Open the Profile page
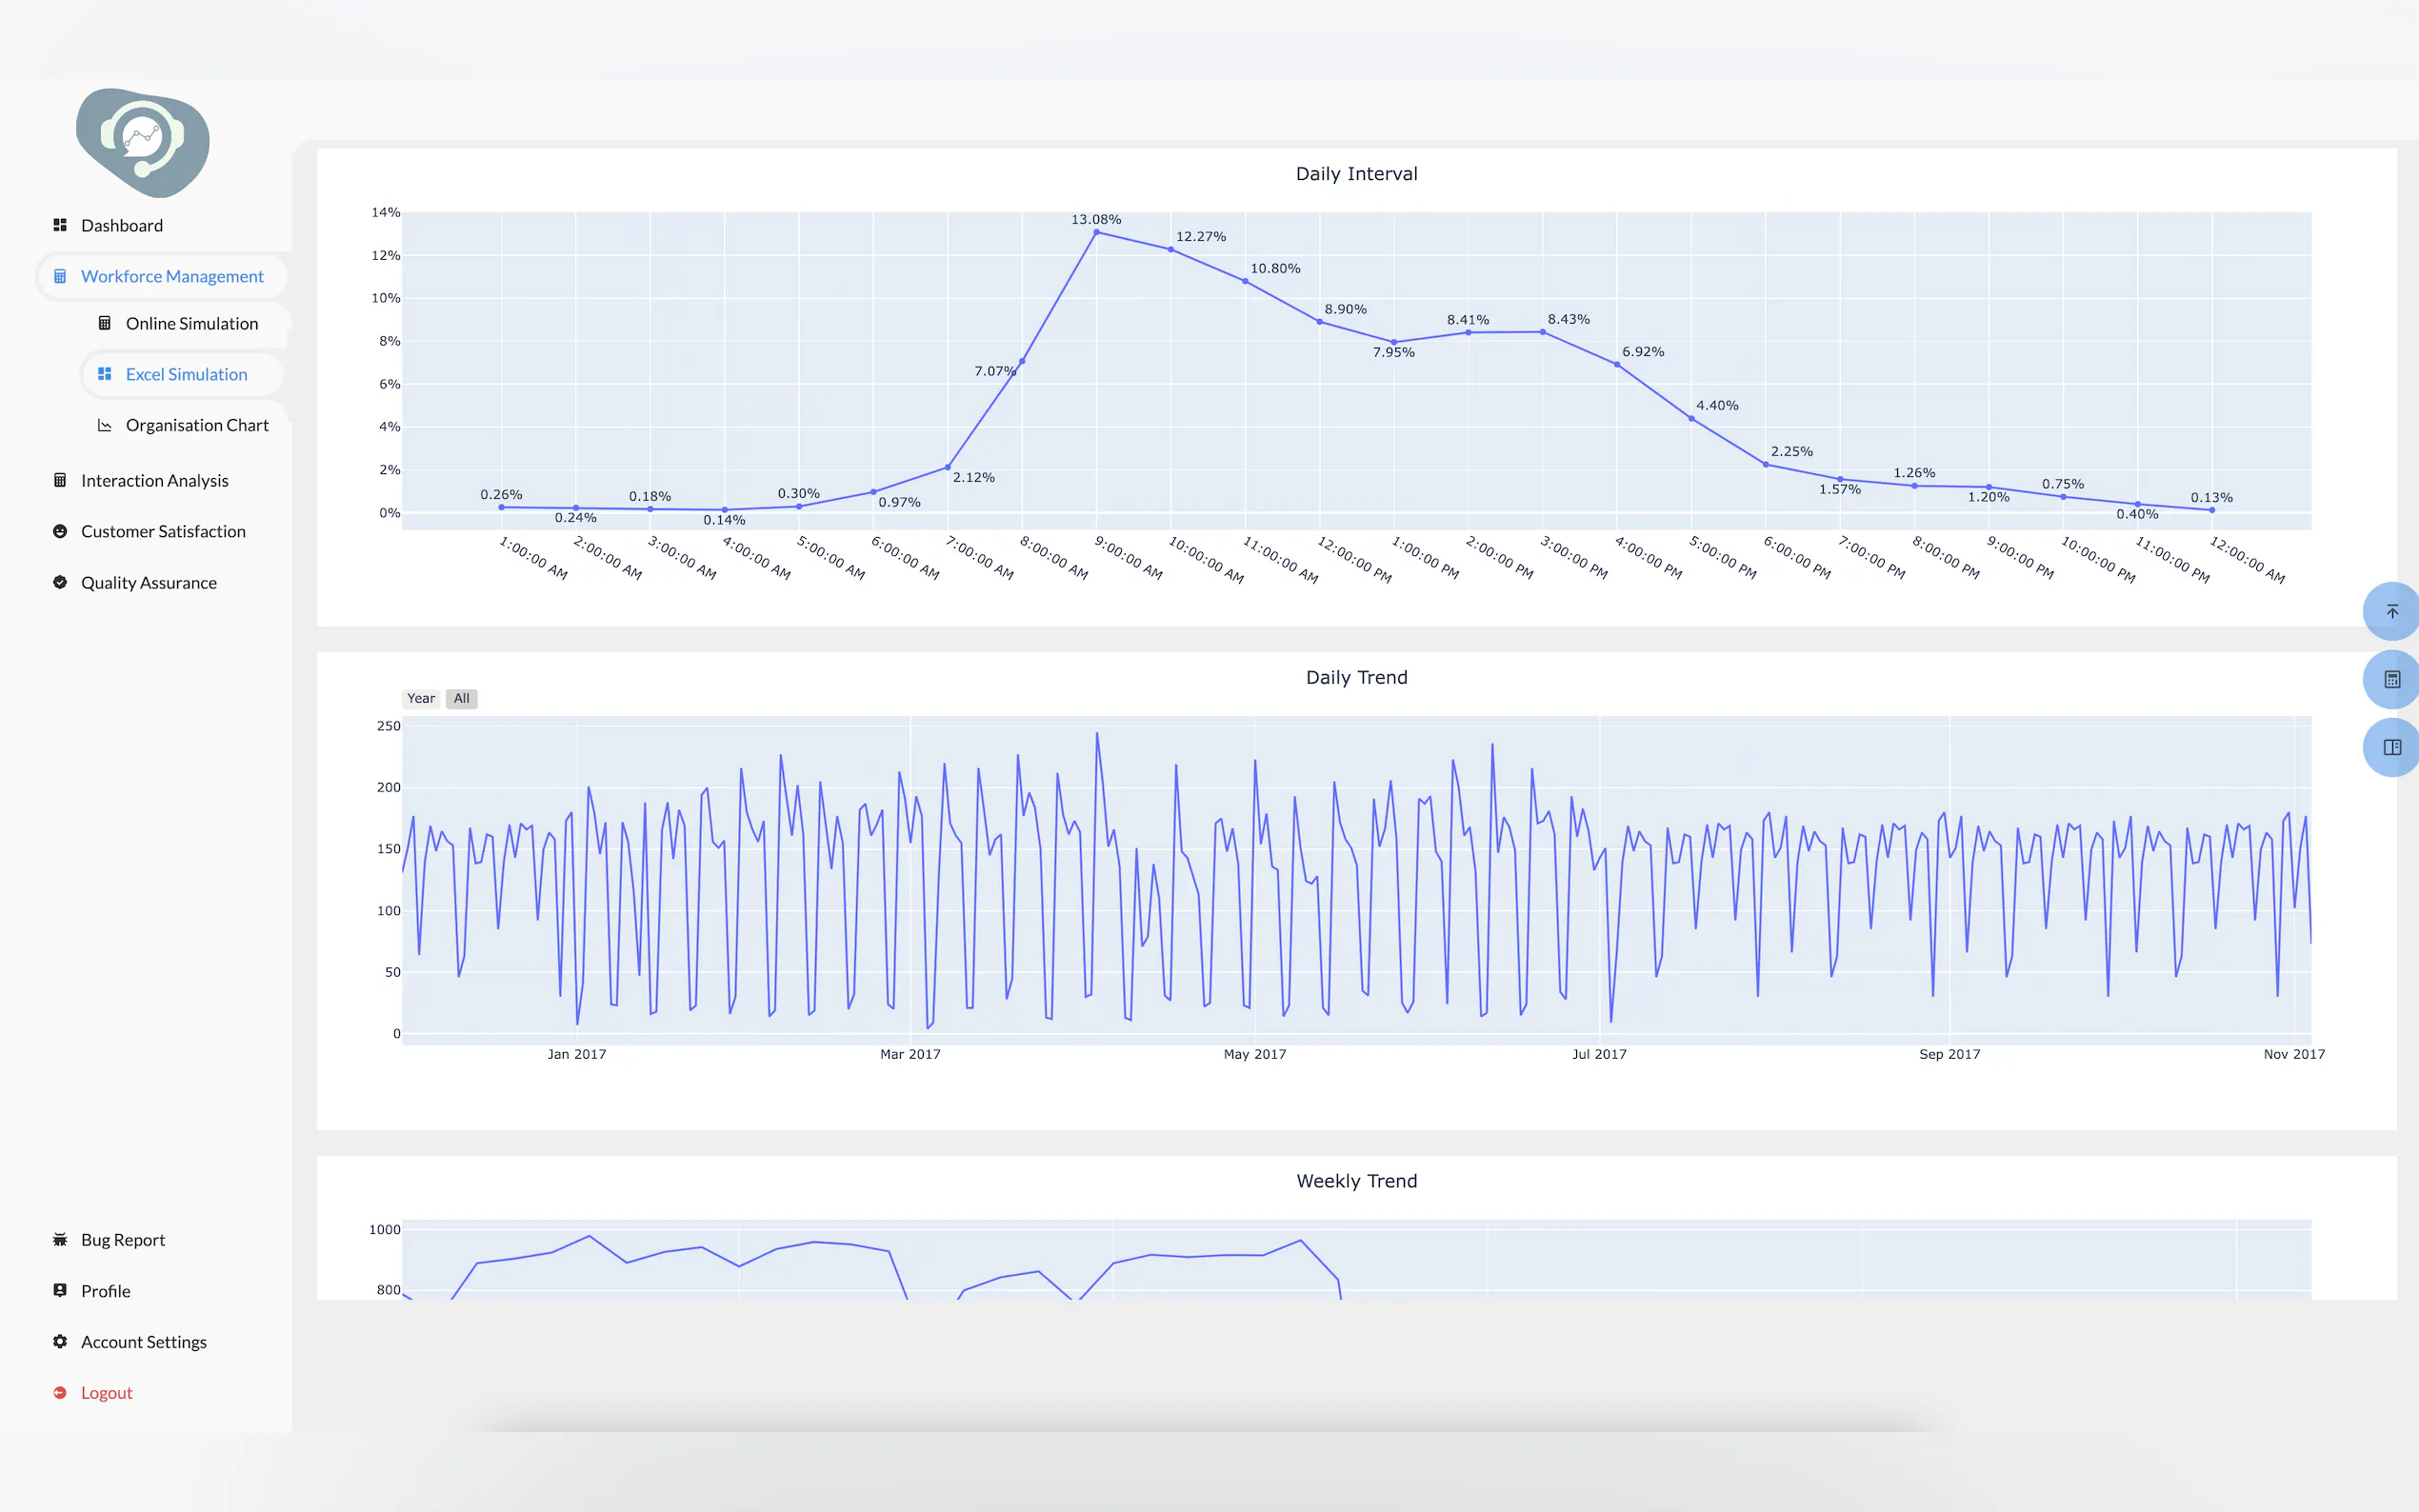Screen dimensions: 2419x1512 tap(105, 1290)
